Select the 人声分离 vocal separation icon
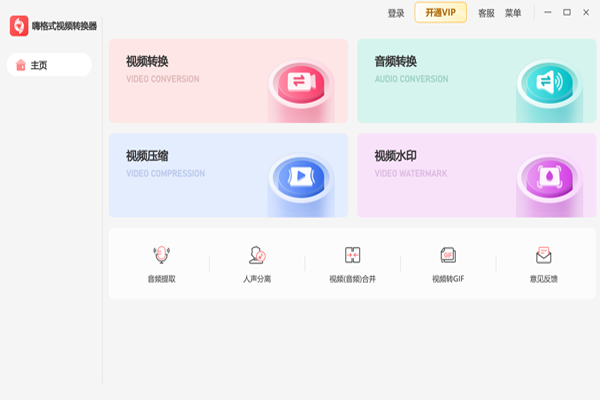 257,255
